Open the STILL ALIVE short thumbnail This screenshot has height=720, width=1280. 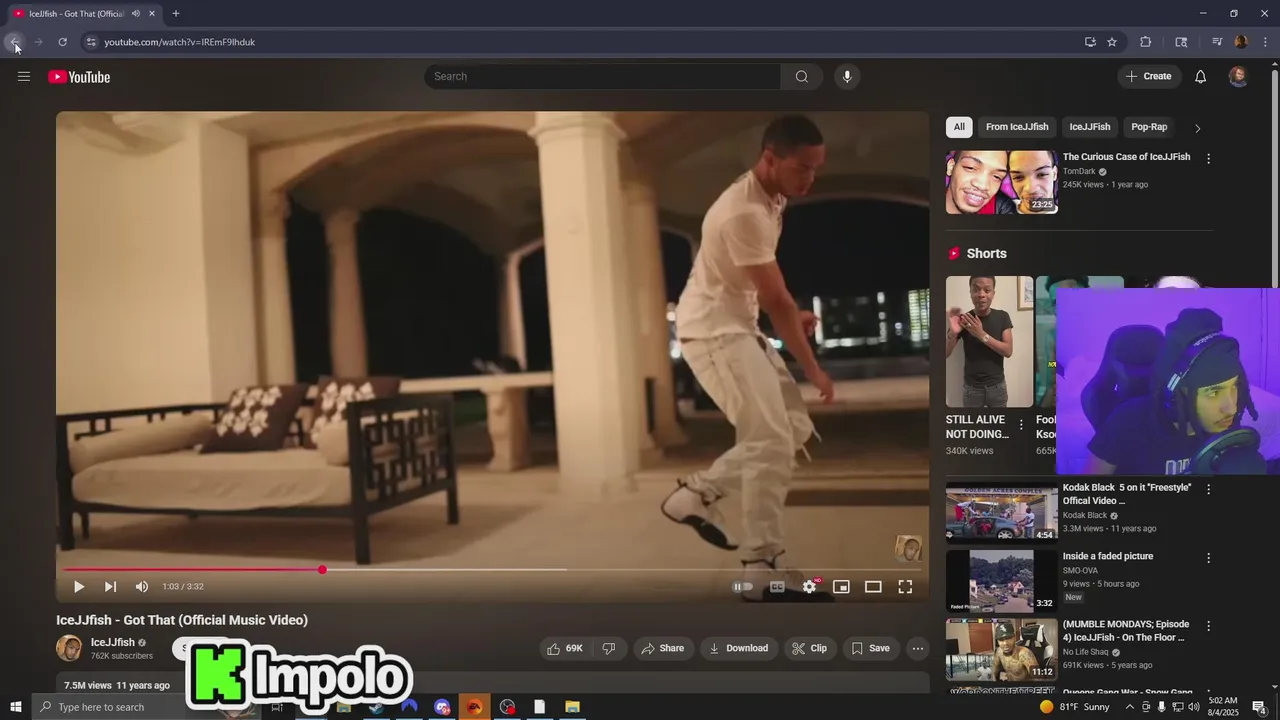[989, 342]
